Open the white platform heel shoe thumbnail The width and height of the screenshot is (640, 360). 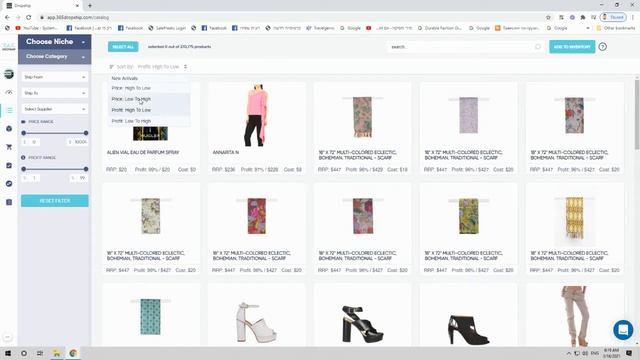pos(256,322)
